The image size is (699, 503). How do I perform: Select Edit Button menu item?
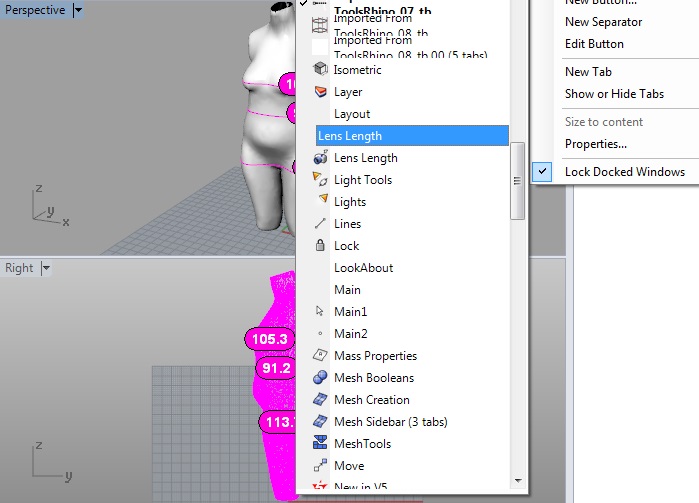tap(594, 44)
